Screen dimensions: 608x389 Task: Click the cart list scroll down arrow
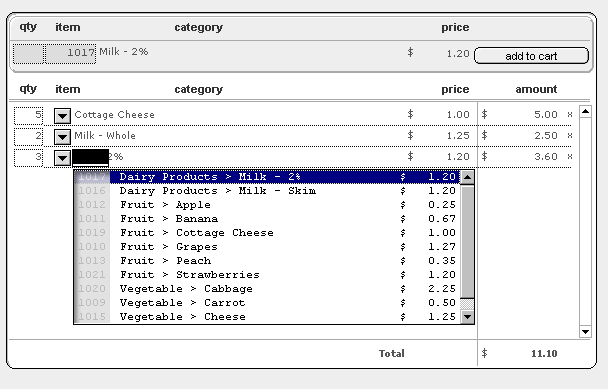pos(585,332)
